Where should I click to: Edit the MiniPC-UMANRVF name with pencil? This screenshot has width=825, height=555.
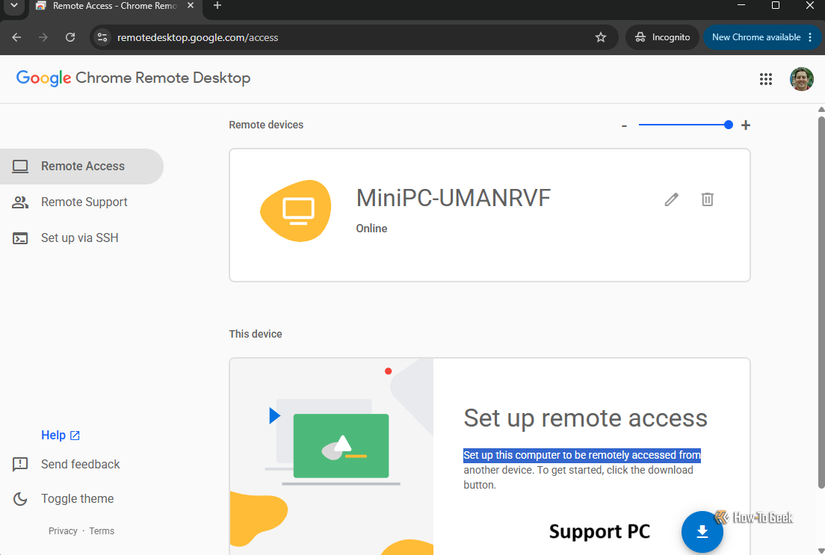click(x=671, y=199)
